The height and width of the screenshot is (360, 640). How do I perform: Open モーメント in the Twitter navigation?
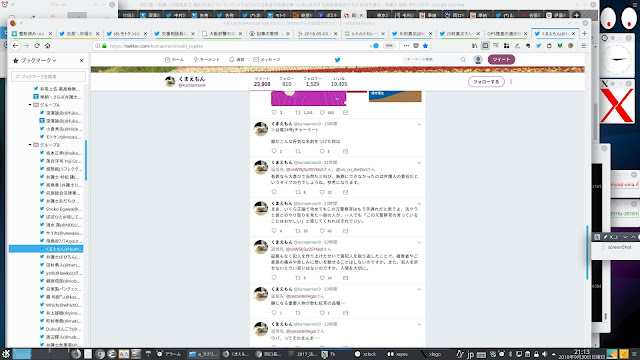(207, 60)
